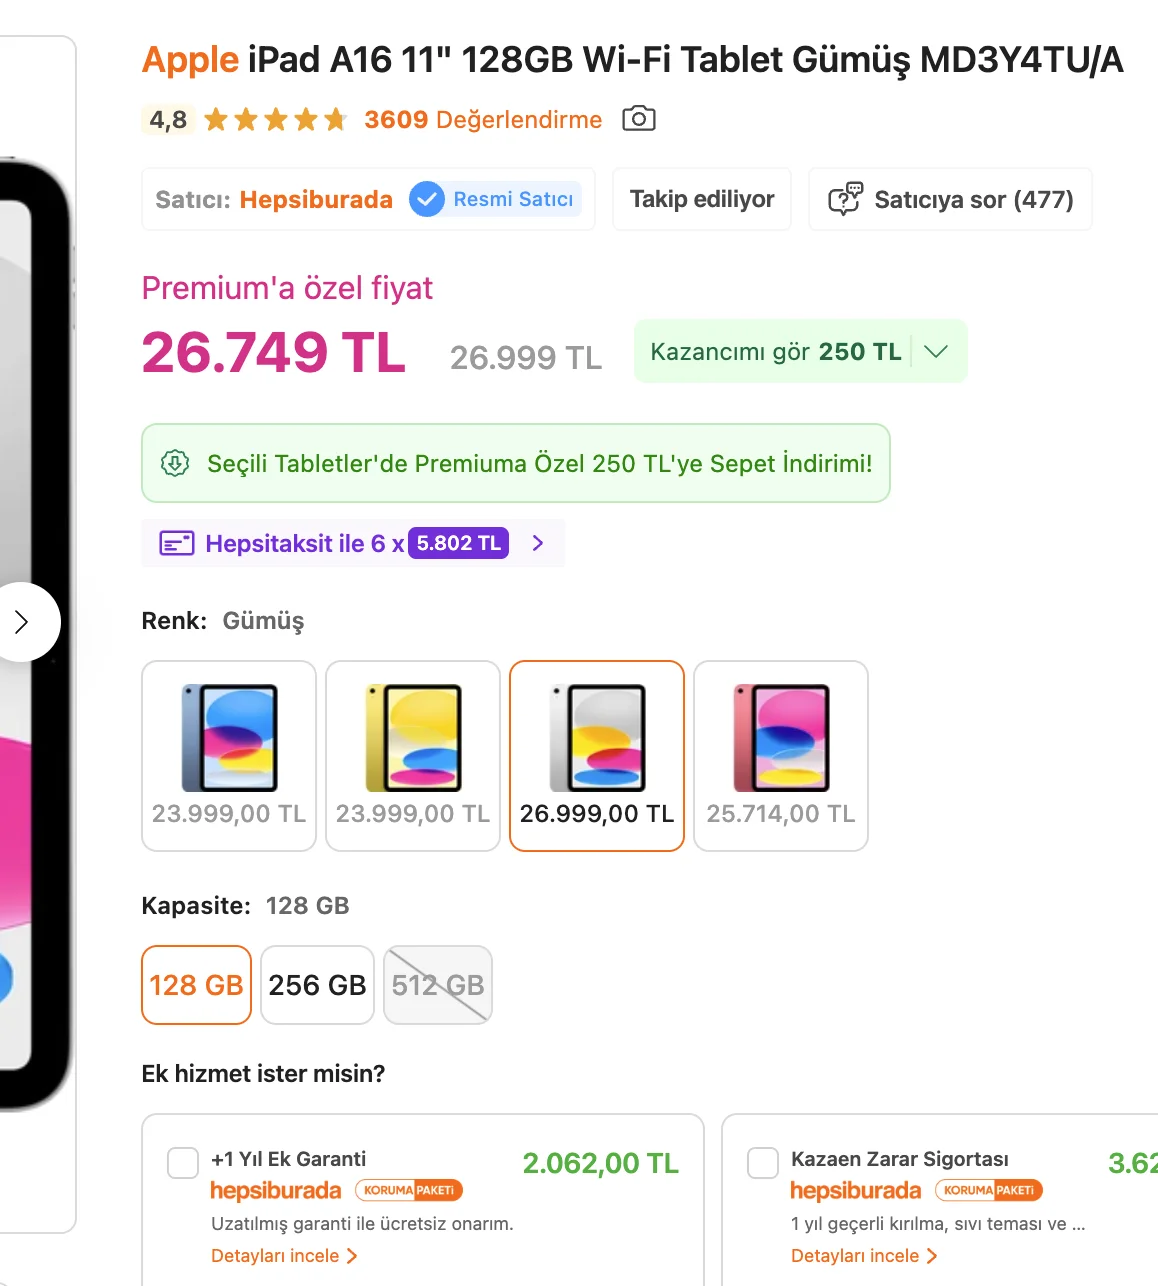Click the star rating icons
Viewport: 1158px width, 1286px height.
click(x=275, y=120)
